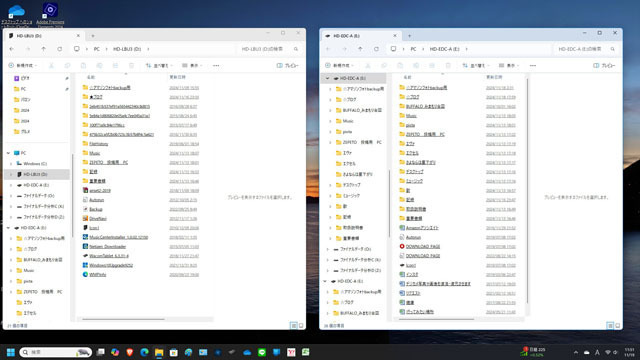
Task: Switch HD-EDC-A window to large thumbnails view
Action: (618, 325)
